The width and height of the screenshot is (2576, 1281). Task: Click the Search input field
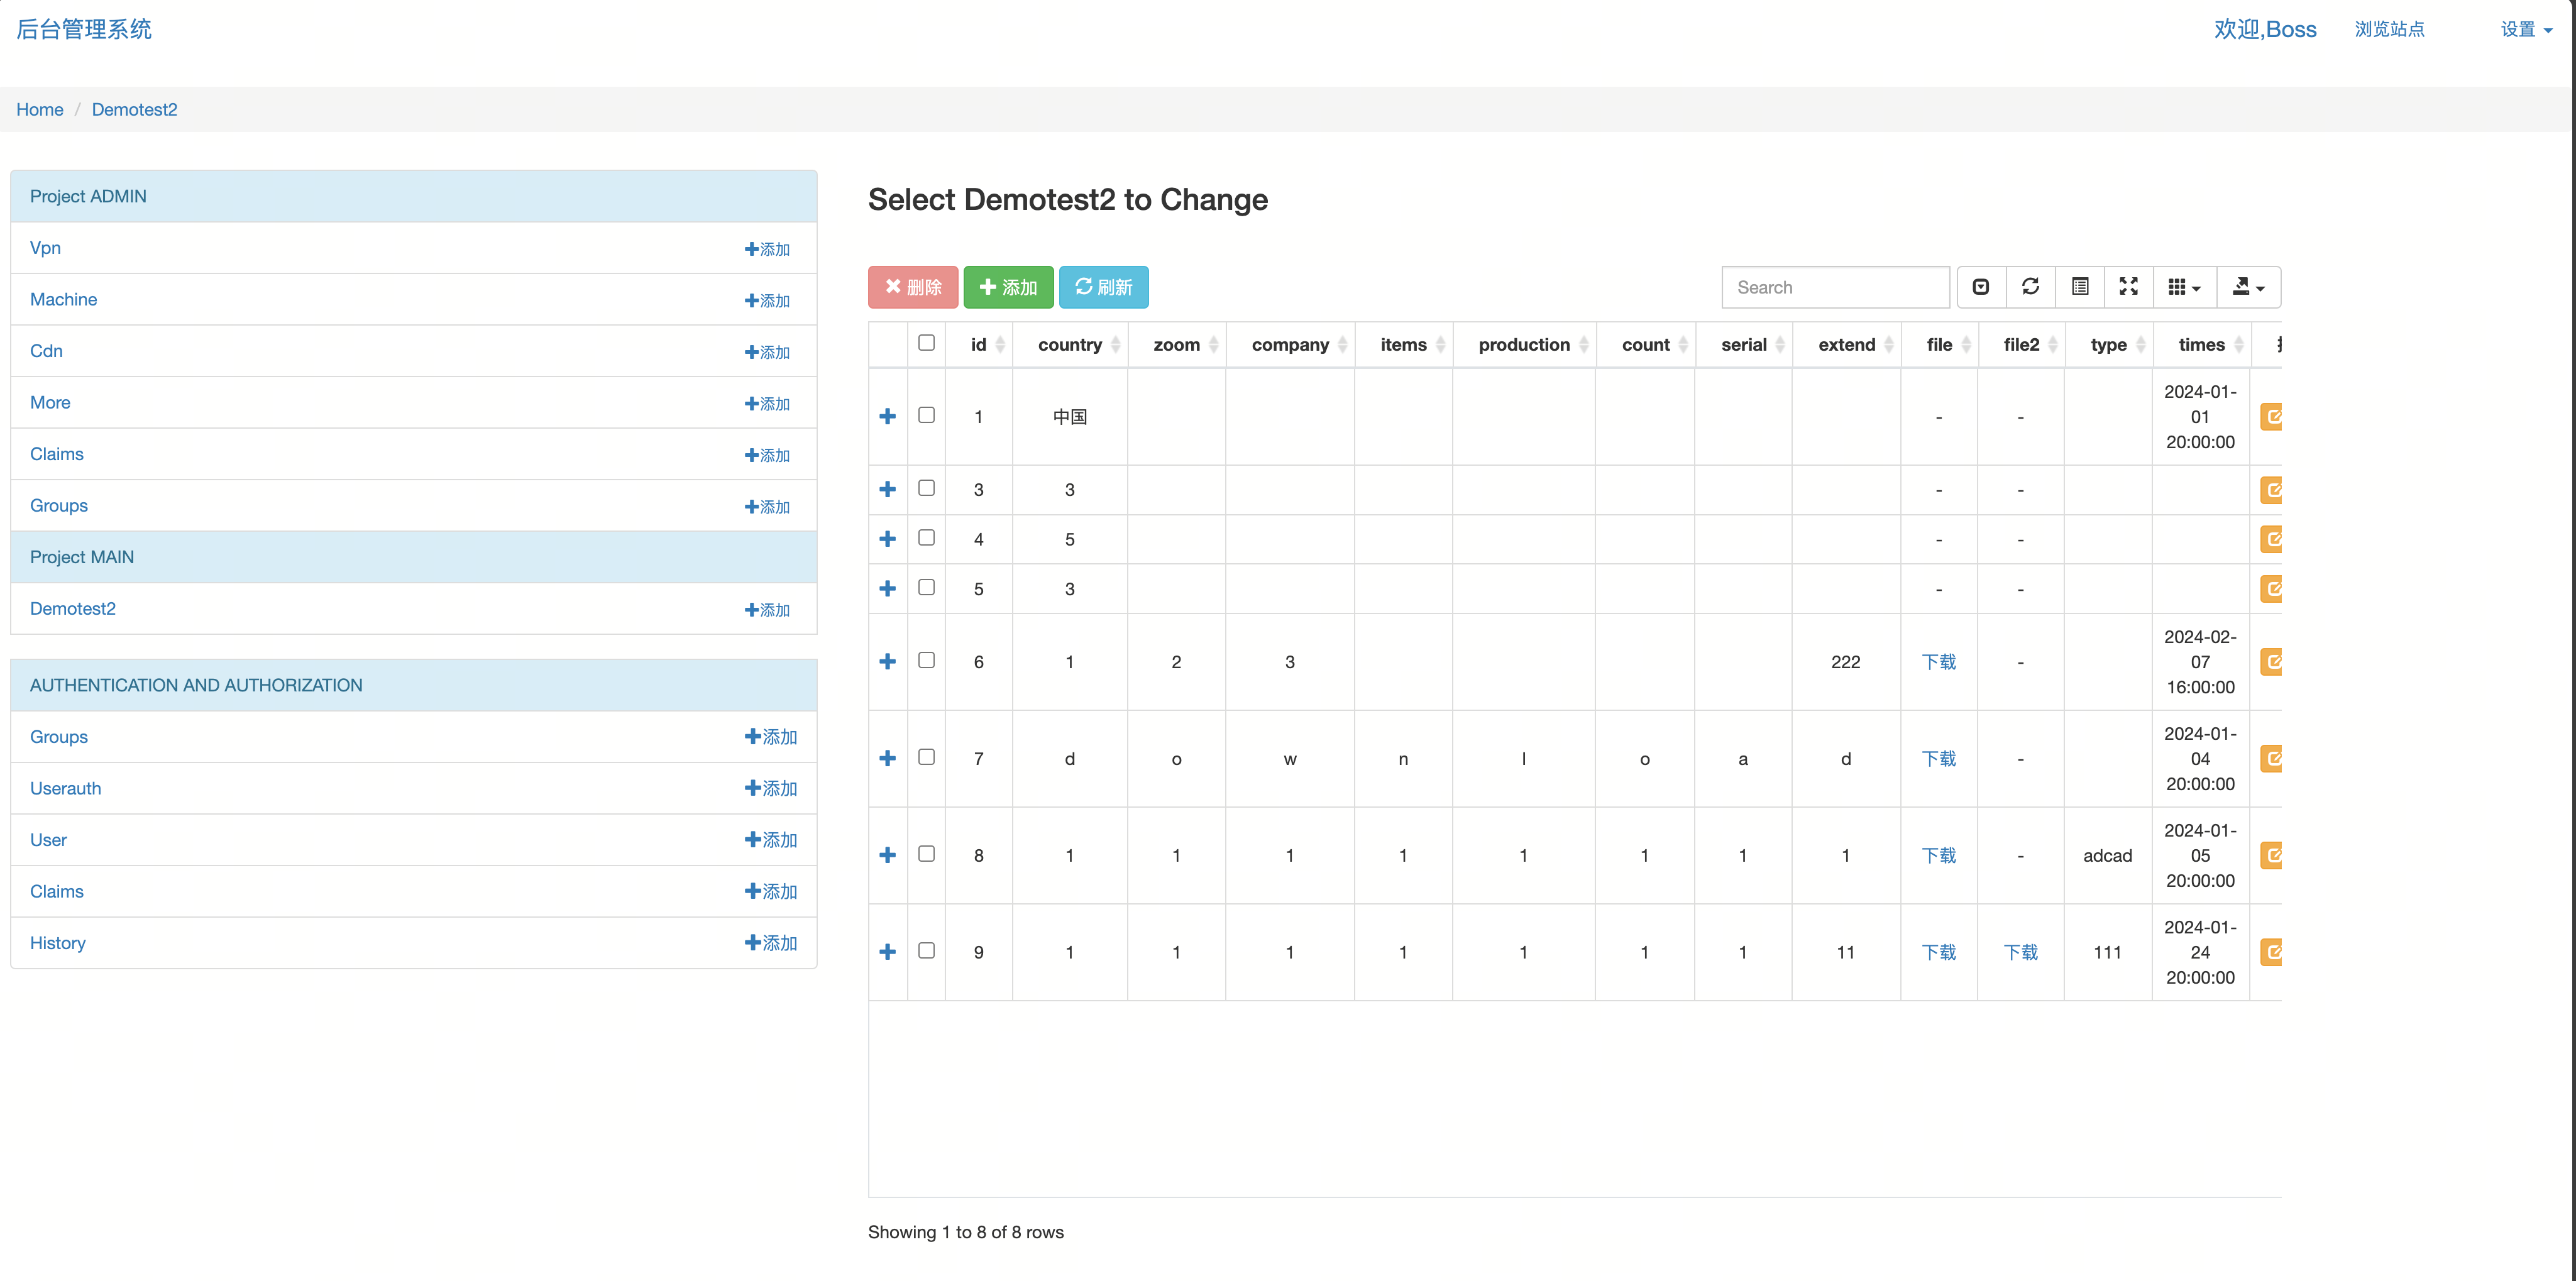click(1835, 287)
